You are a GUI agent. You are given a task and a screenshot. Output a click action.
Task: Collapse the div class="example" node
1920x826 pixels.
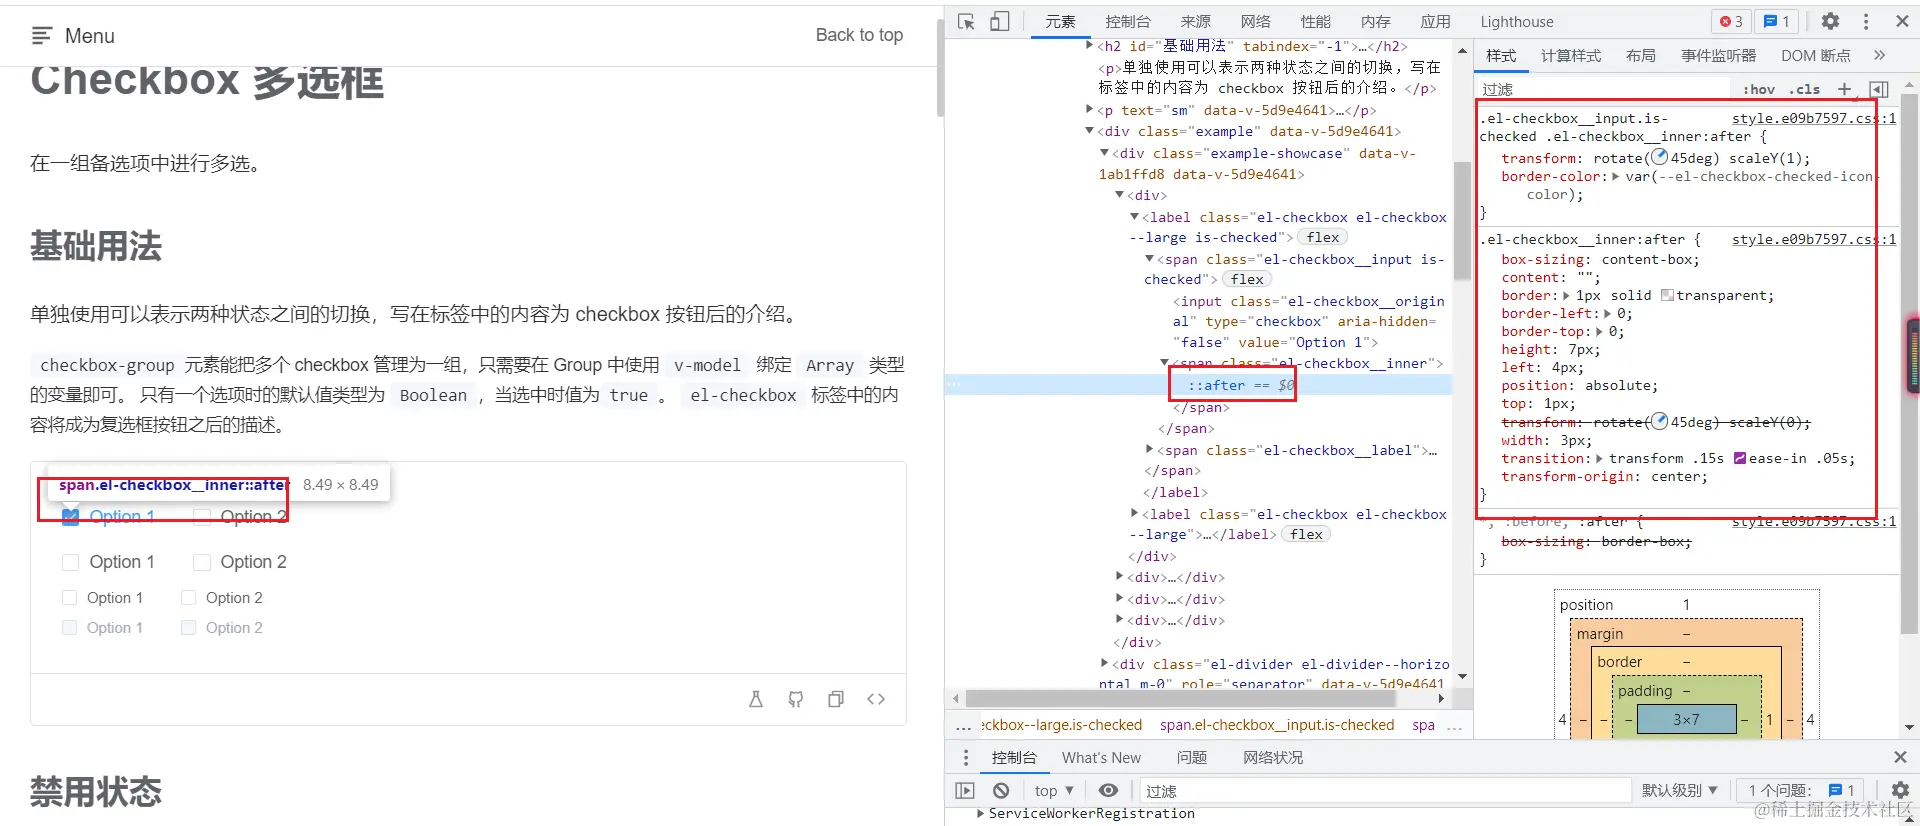[1090, 131]
